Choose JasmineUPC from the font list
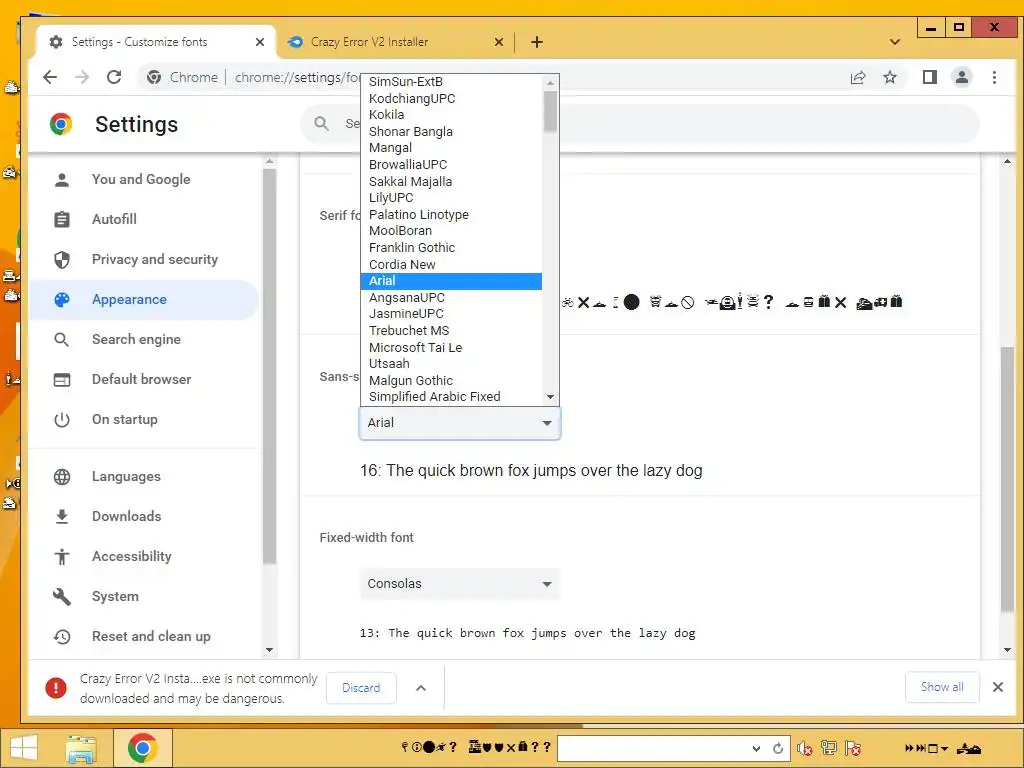The height and width of the screenshot is (768, 1024). (451, 313)
